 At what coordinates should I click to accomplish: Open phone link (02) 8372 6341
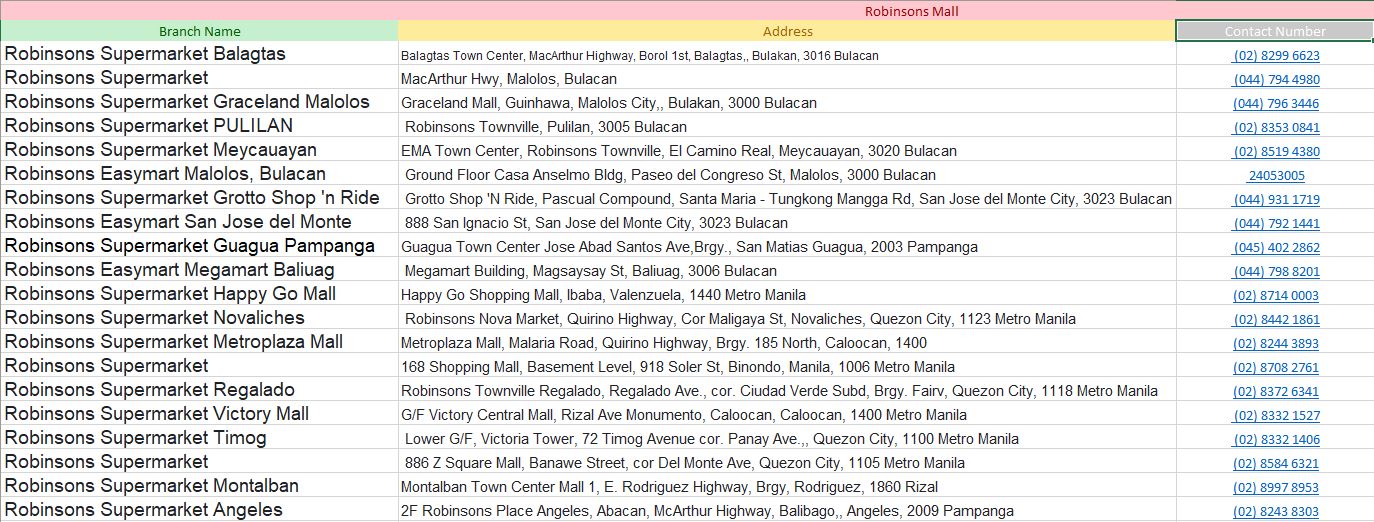point(1276,392)
